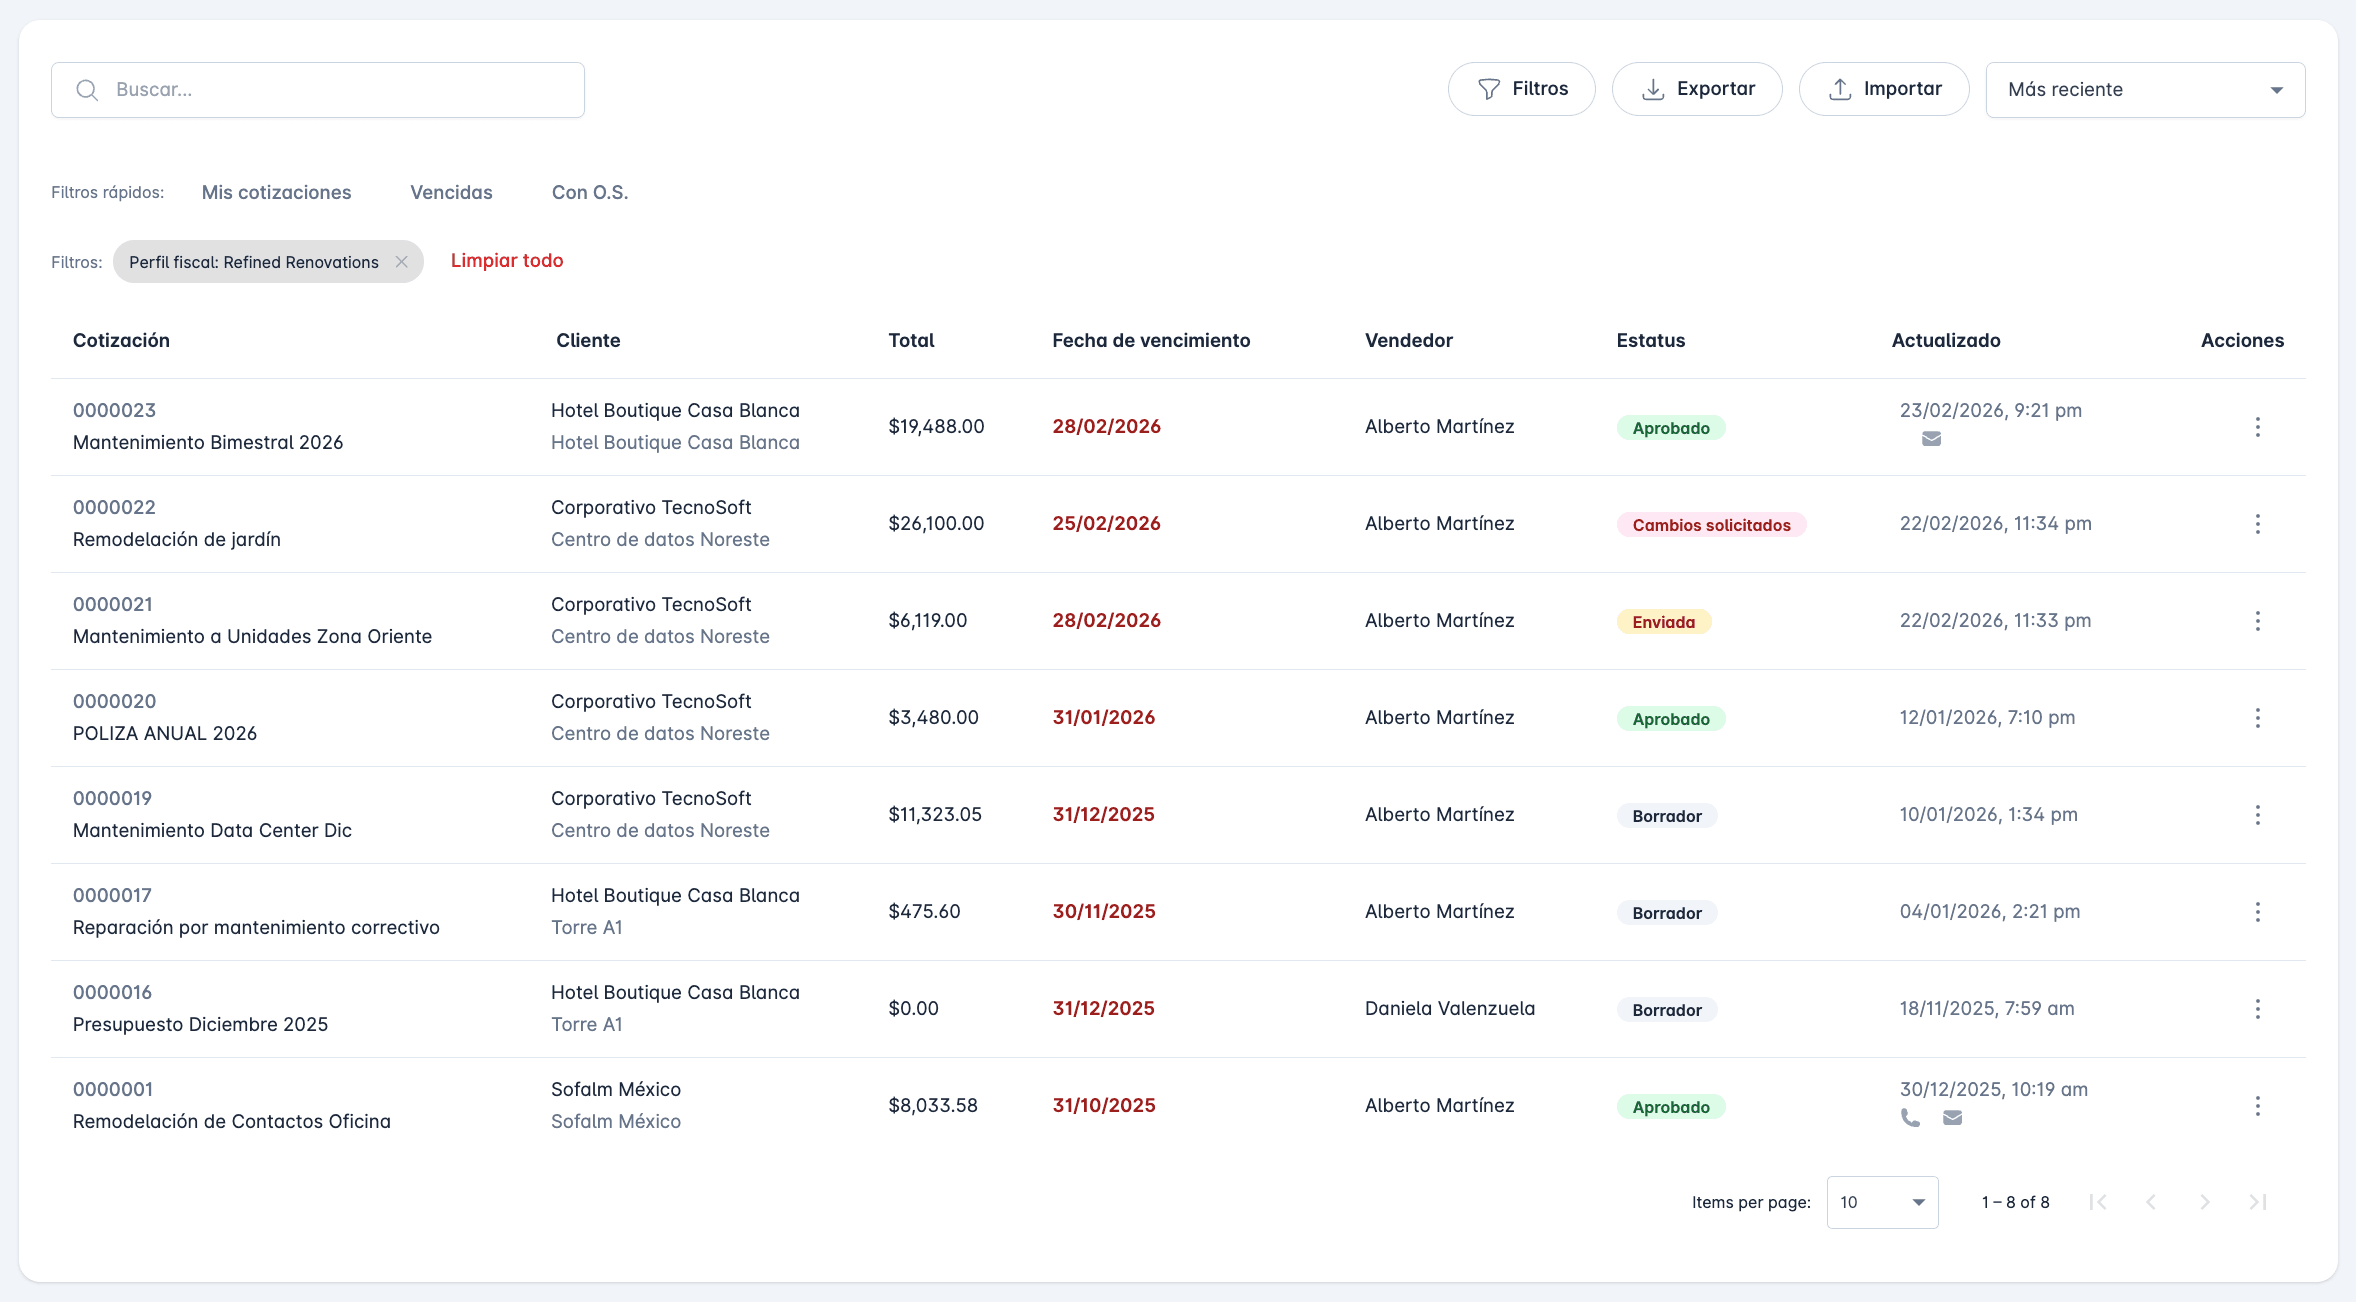Open the Más reciente sort dropdown

point(2145,89)
